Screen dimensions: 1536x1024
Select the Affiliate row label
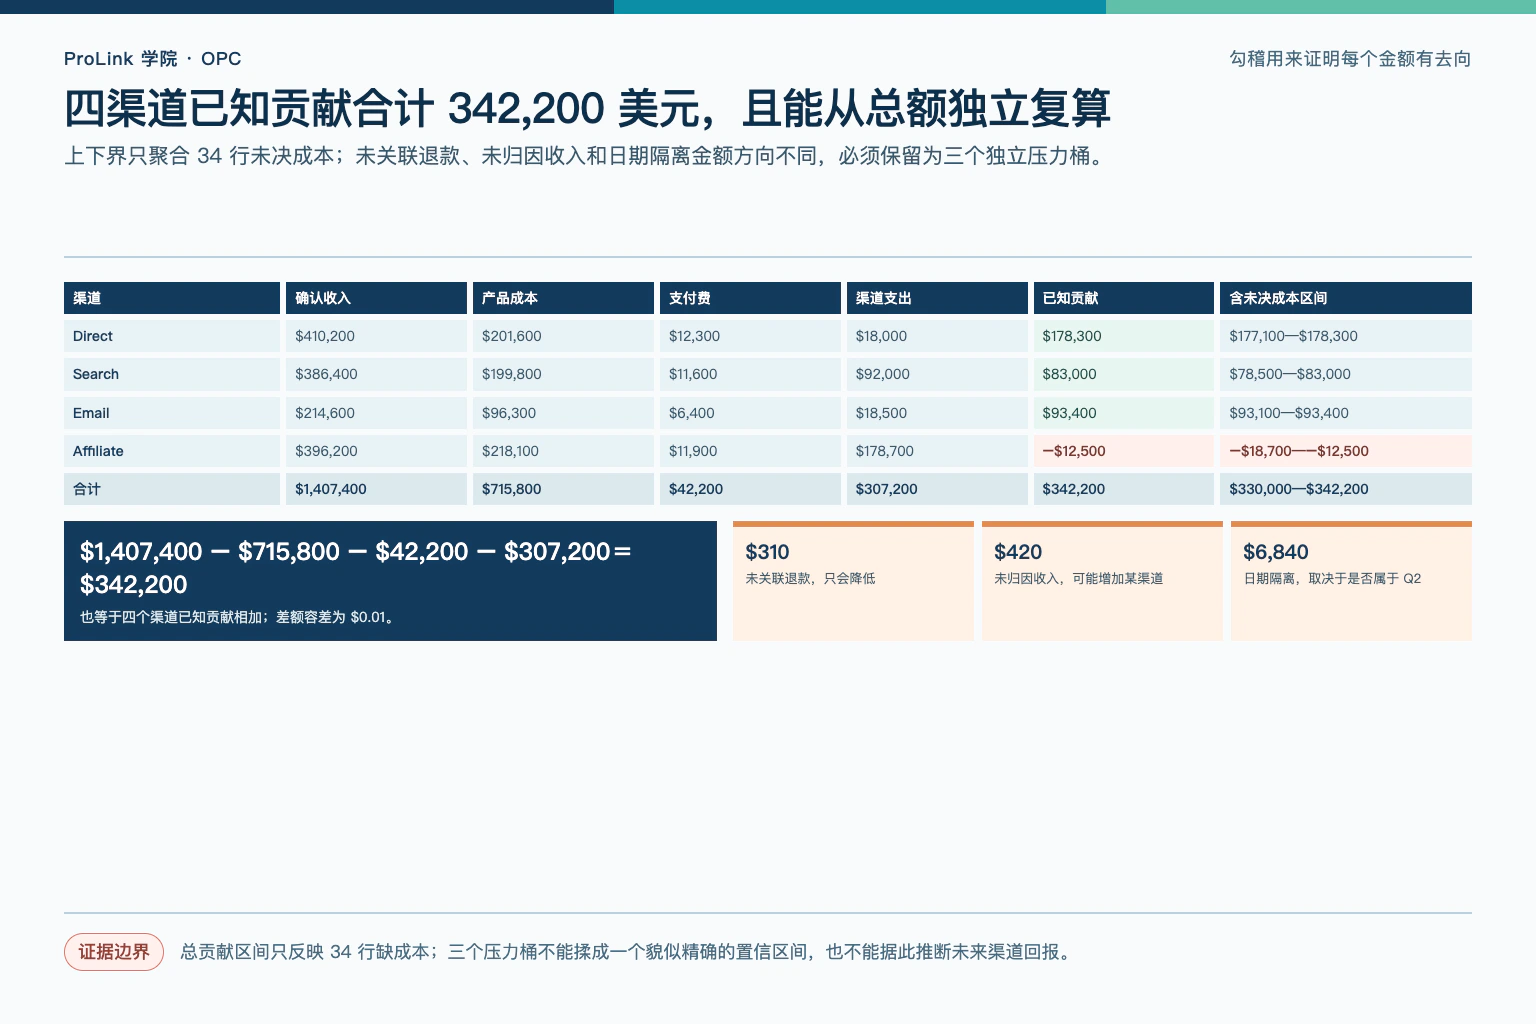(x=172, y=451)
